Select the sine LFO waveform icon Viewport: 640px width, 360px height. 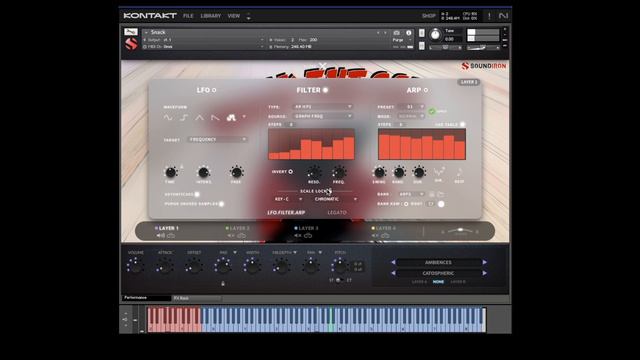point(168,118)
